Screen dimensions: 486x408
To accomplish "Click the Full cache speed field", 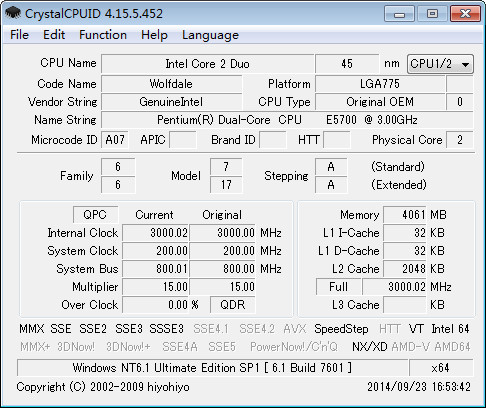I will 338,287.
